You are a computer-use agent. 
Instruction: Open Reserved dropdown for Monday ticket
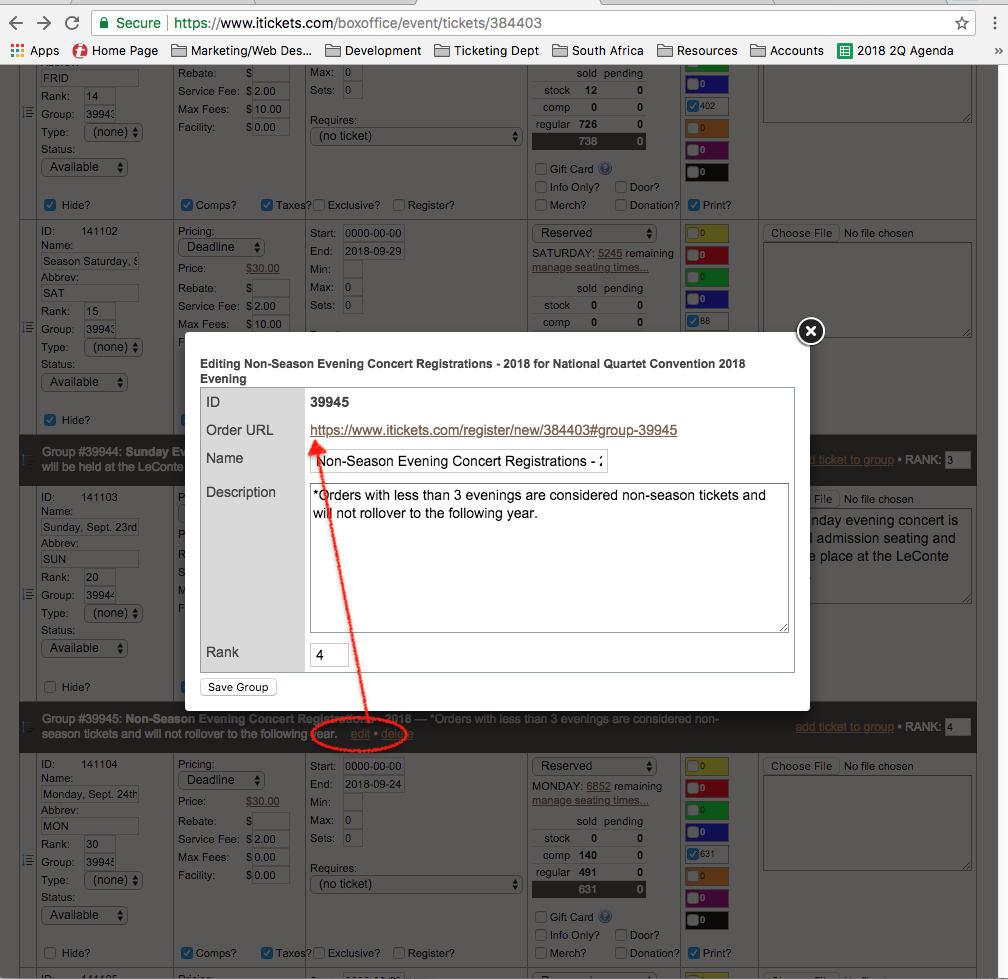click(x=594, y=766)
